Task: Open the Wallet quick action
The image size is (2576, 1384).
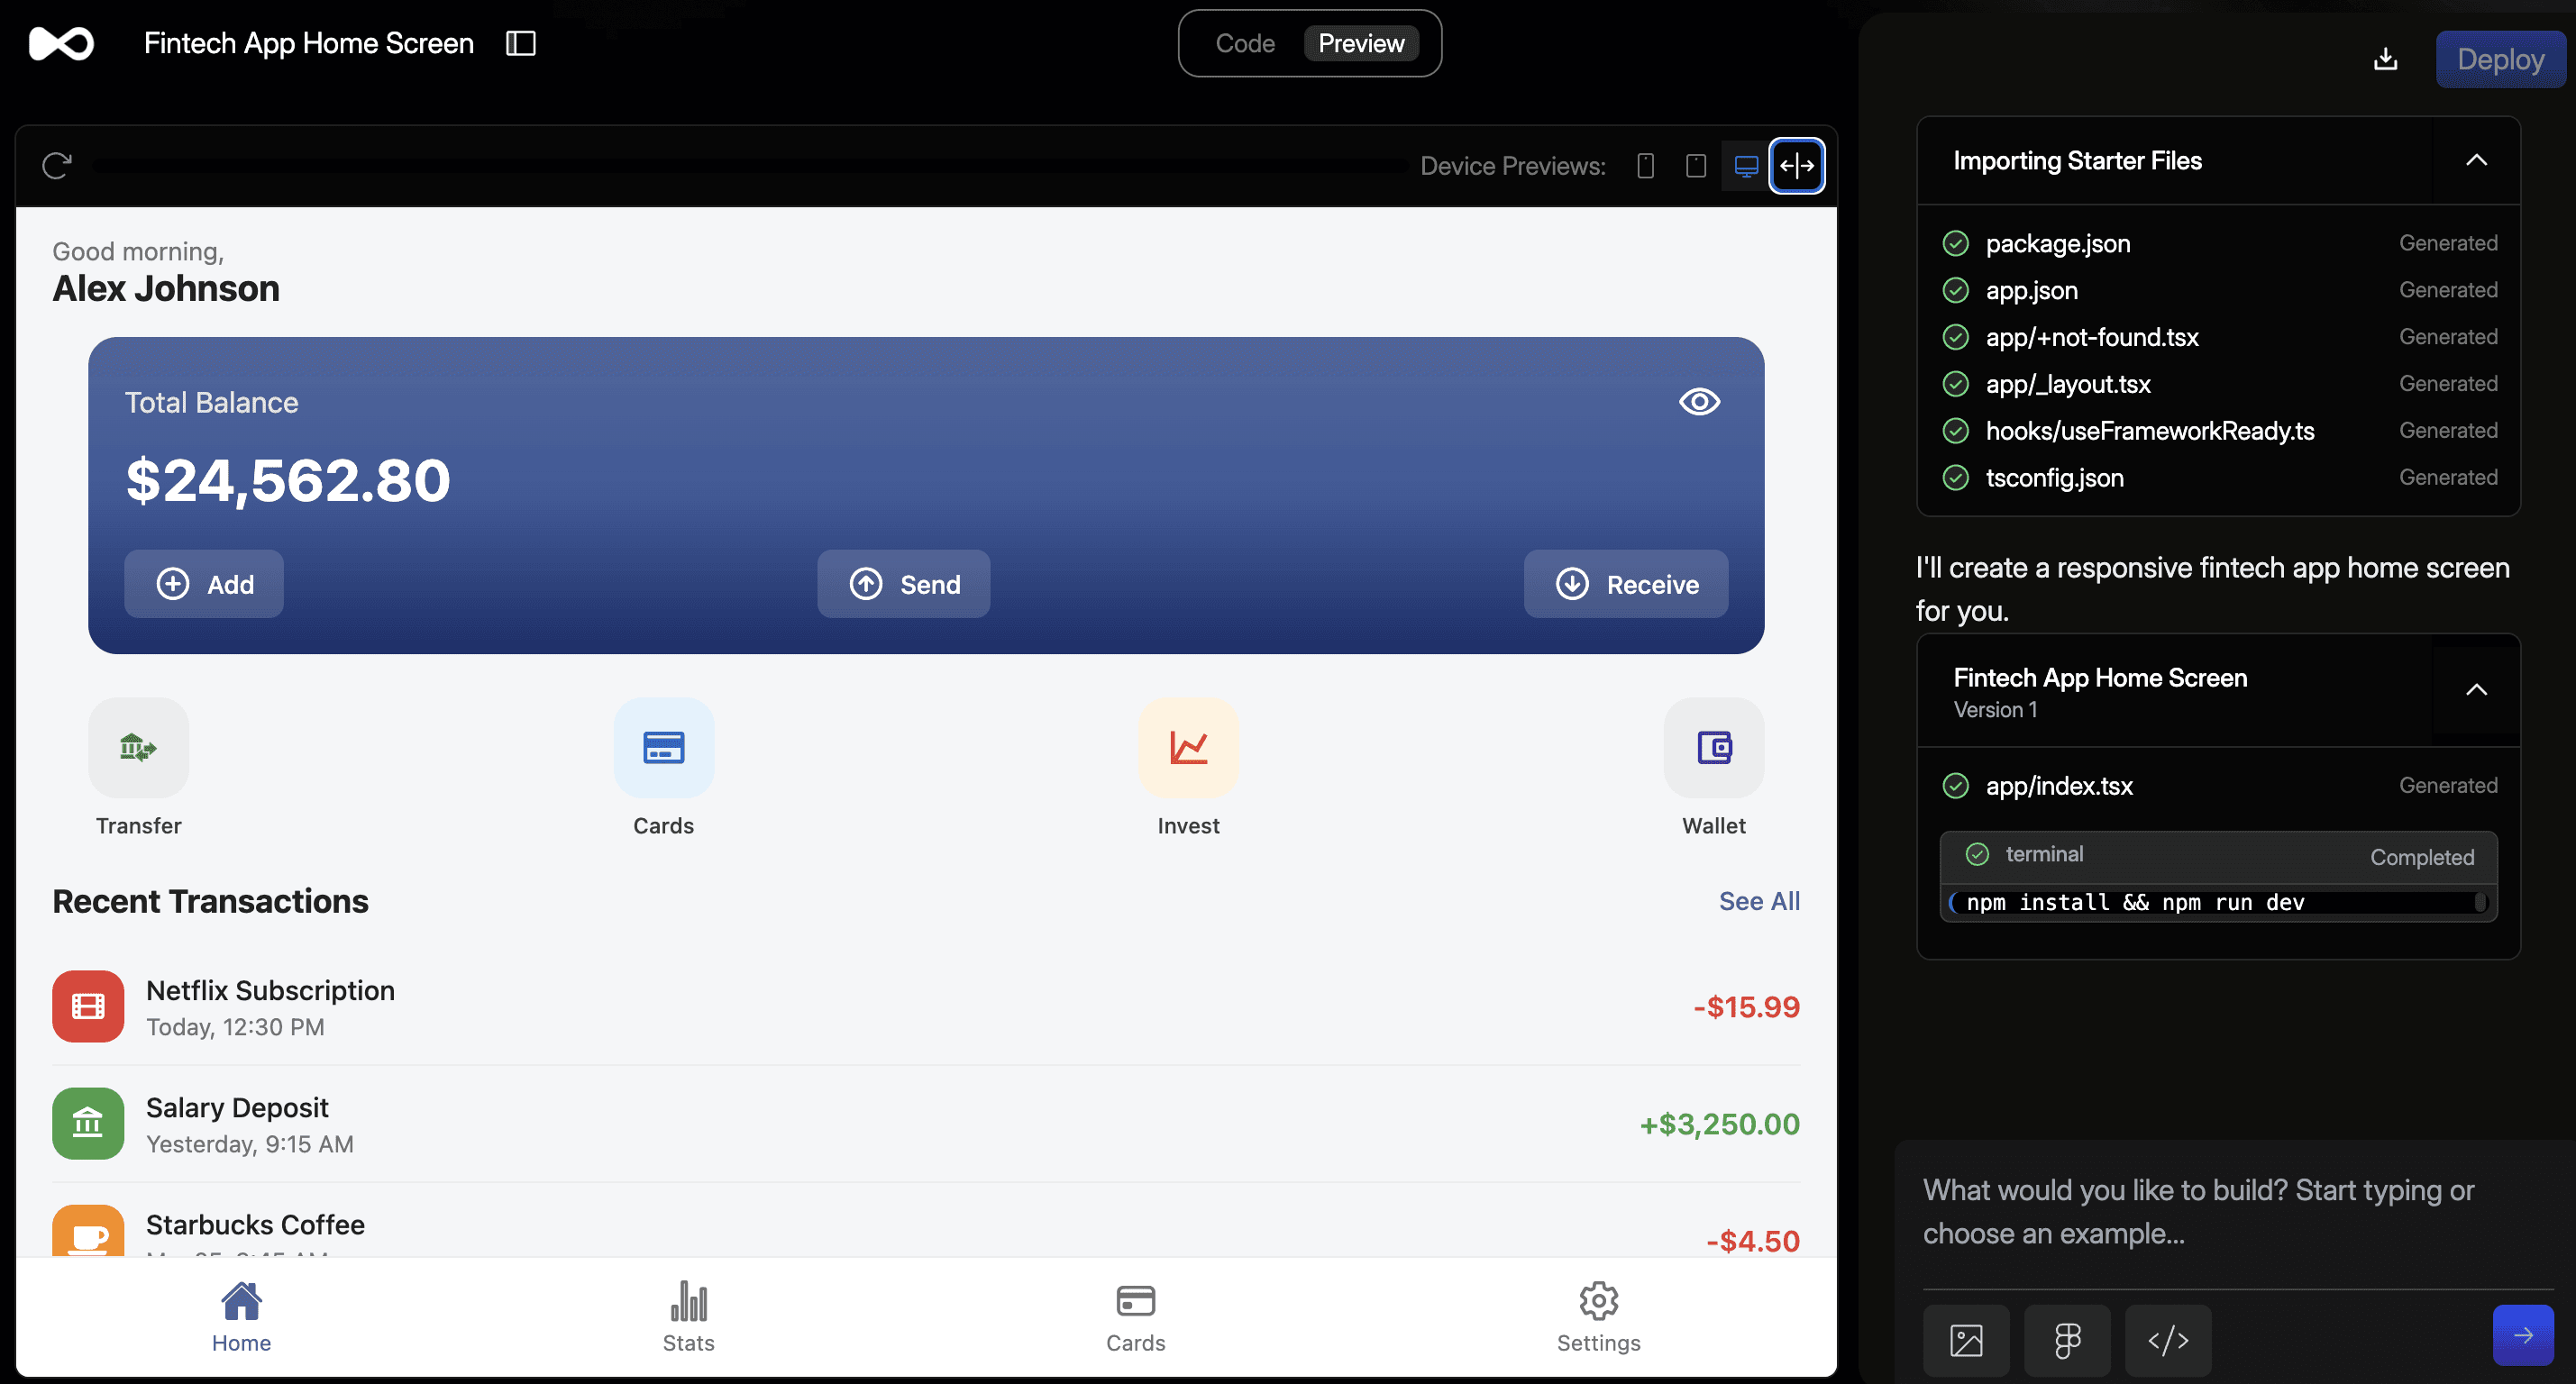Action: coord(1713,770)
